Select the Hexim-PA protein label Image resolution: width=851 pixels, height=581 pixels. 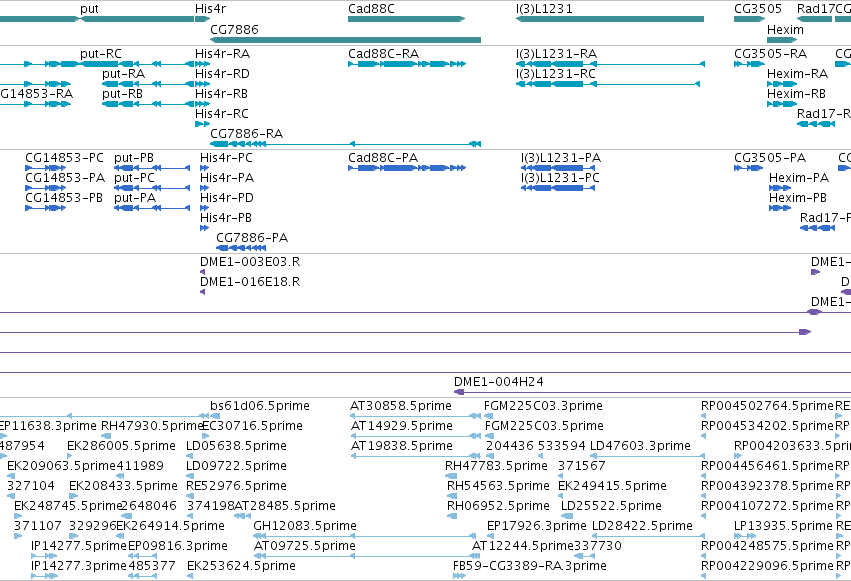[x=799, y=178]
